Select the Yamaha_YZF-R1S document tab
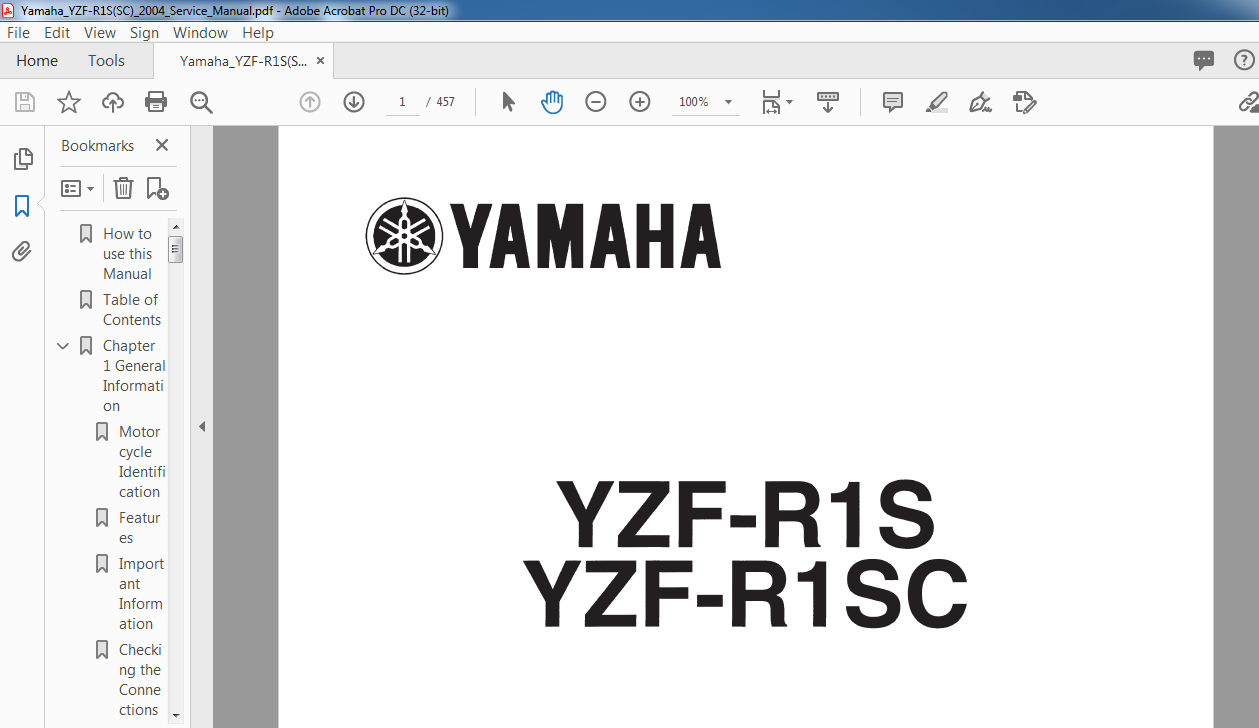This screenshot has width=1259, height=728. point(243,61)
